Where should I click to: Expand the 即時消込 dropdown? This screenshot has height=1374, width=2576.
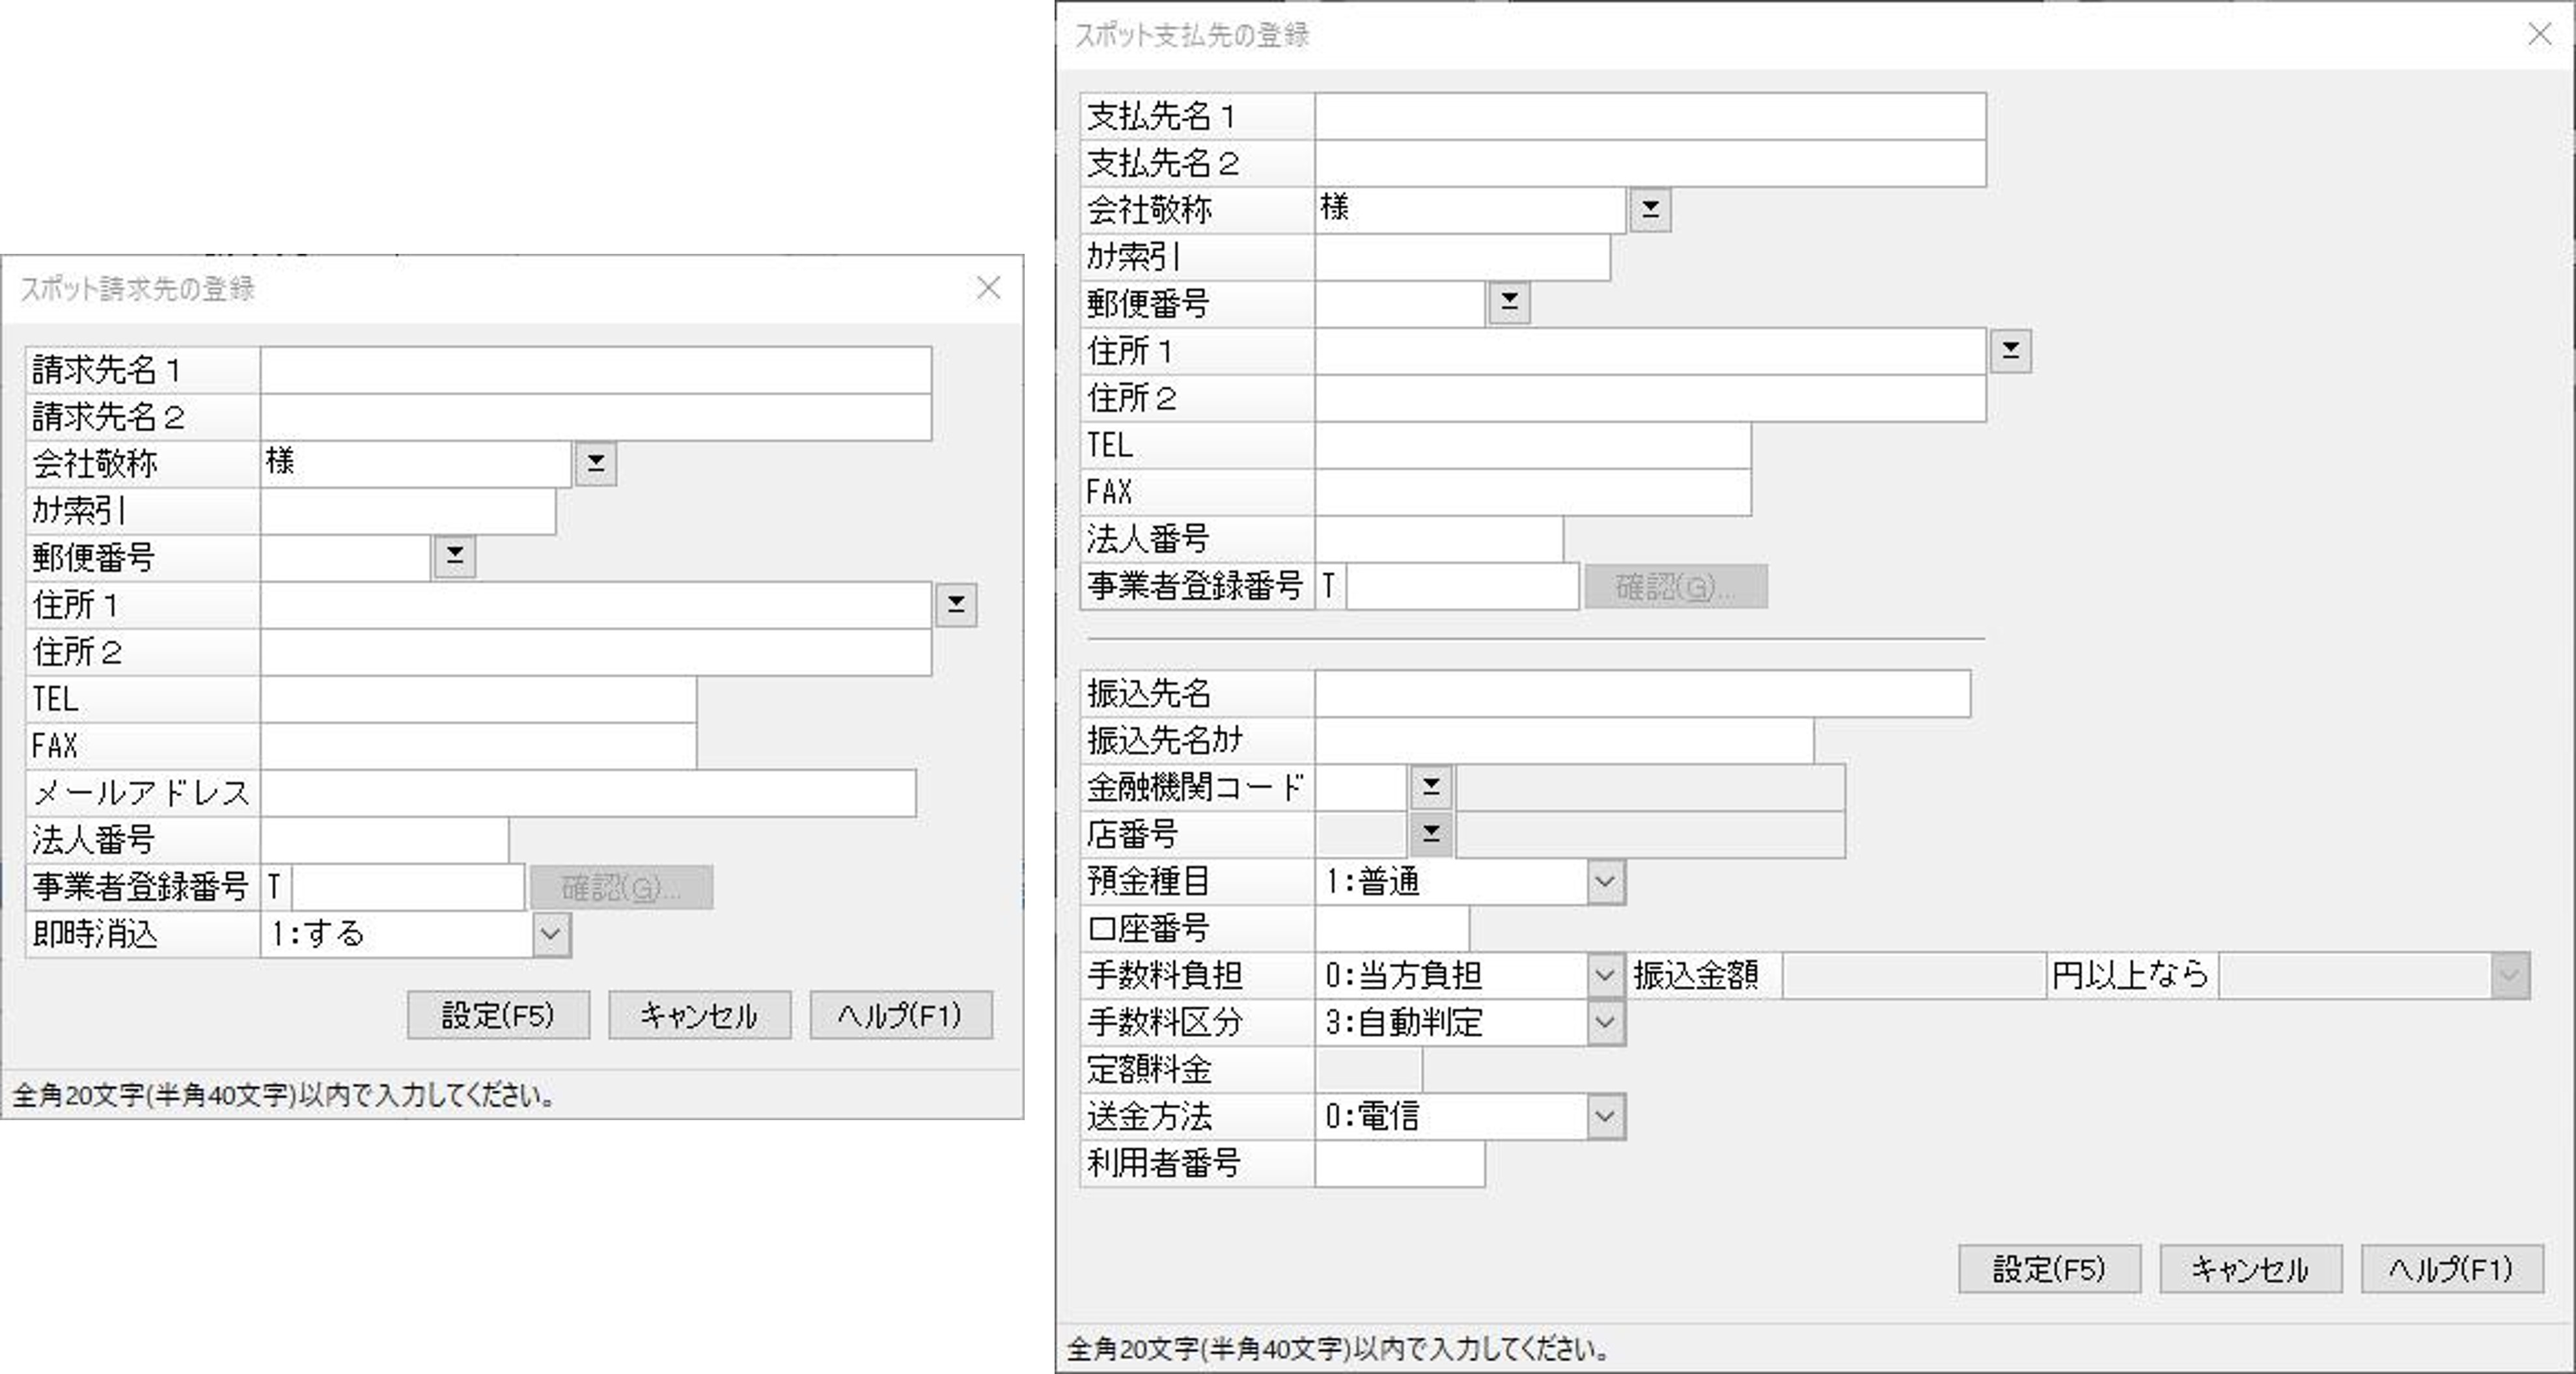coord(550,935)
